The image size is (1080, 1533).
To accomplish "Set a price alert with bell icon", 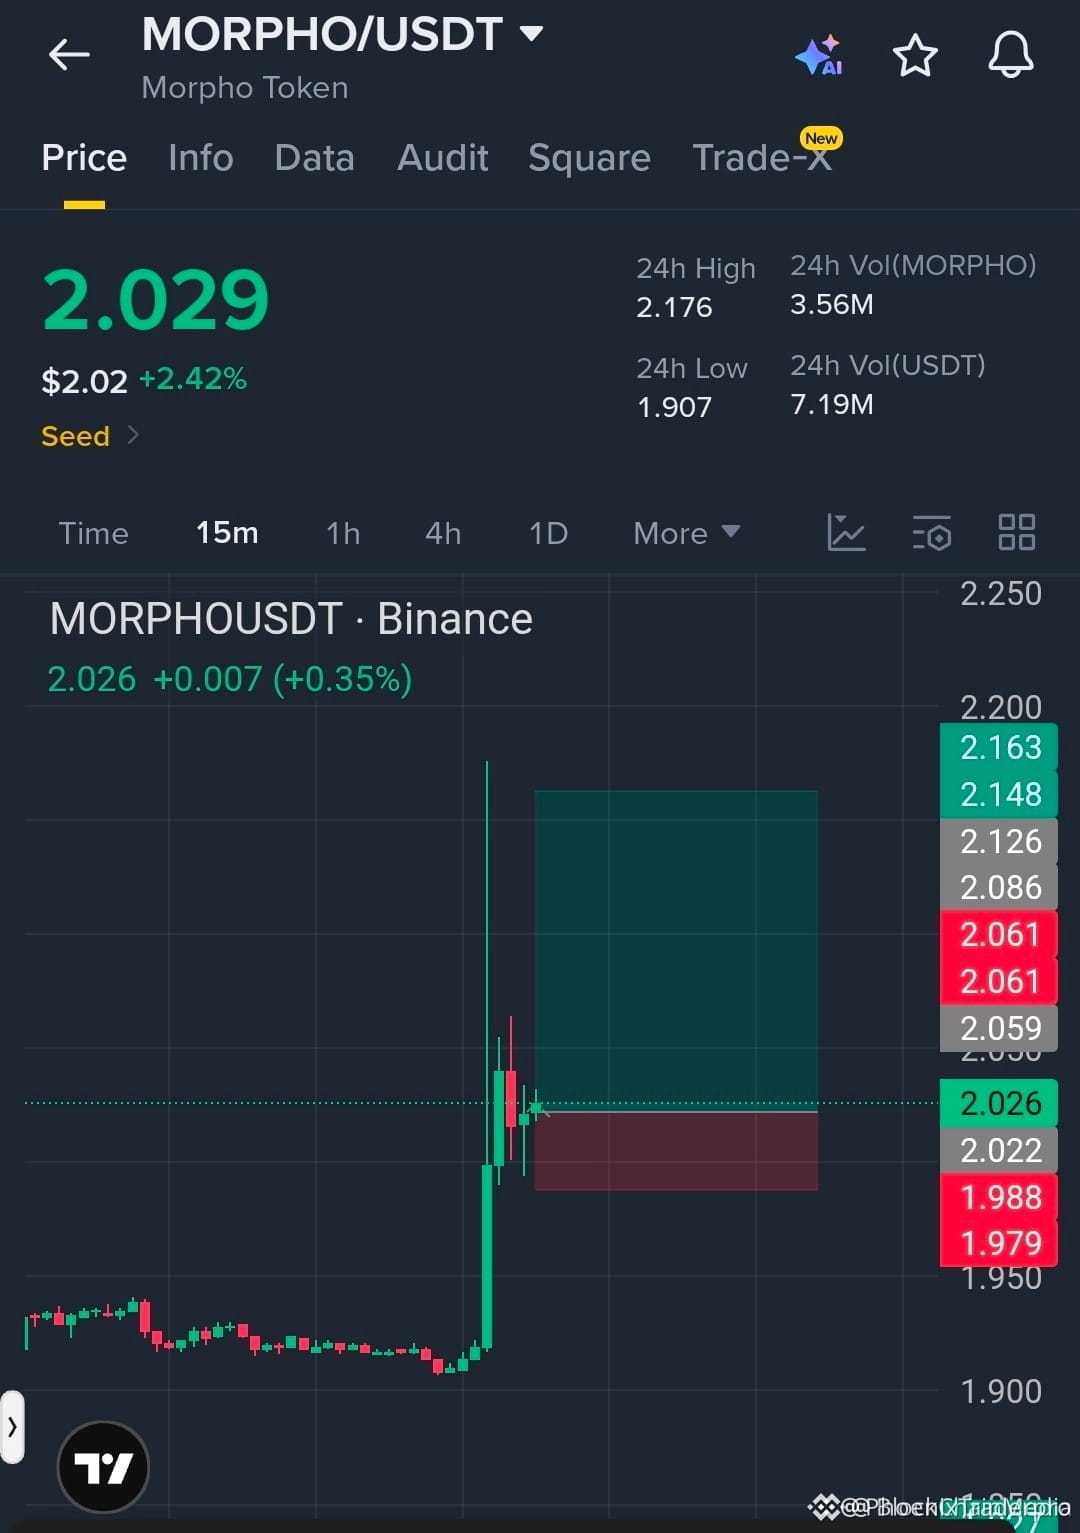I will pyautogui.click(x=1011, y=54).
